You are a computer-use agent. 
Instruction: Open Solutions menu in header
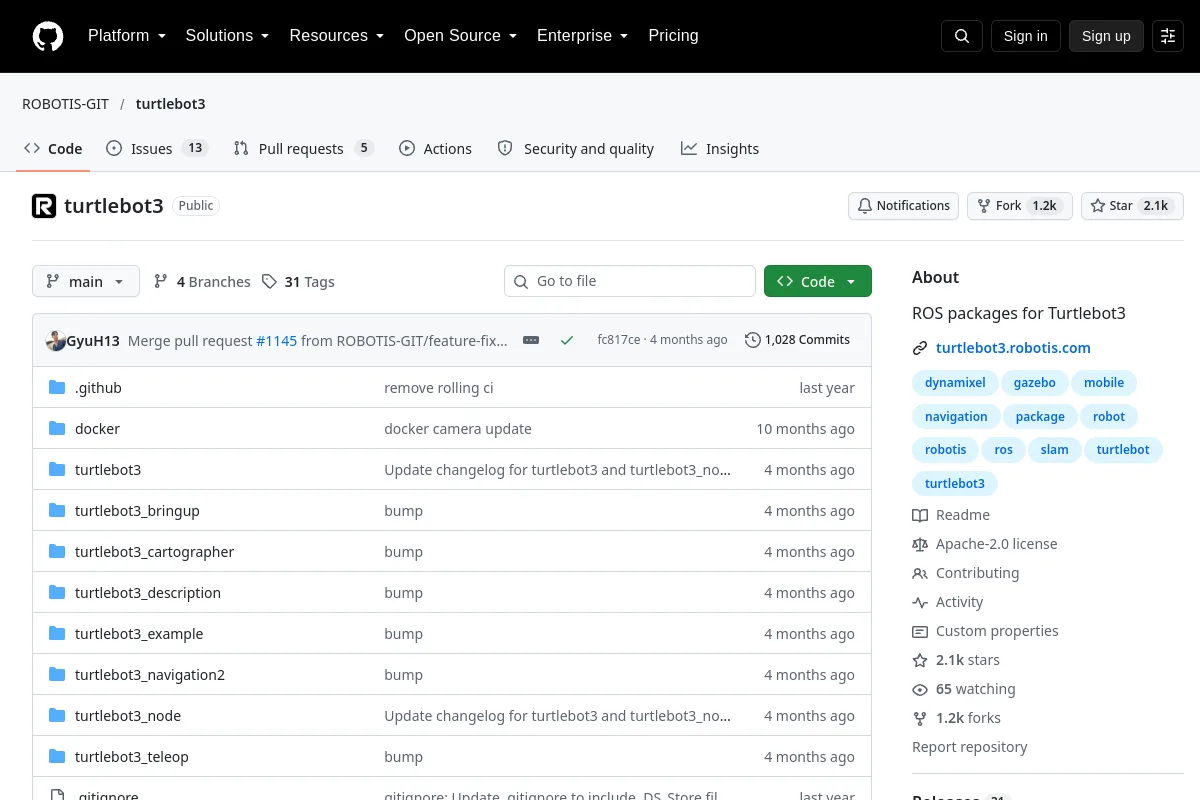[x=227, y=36]
